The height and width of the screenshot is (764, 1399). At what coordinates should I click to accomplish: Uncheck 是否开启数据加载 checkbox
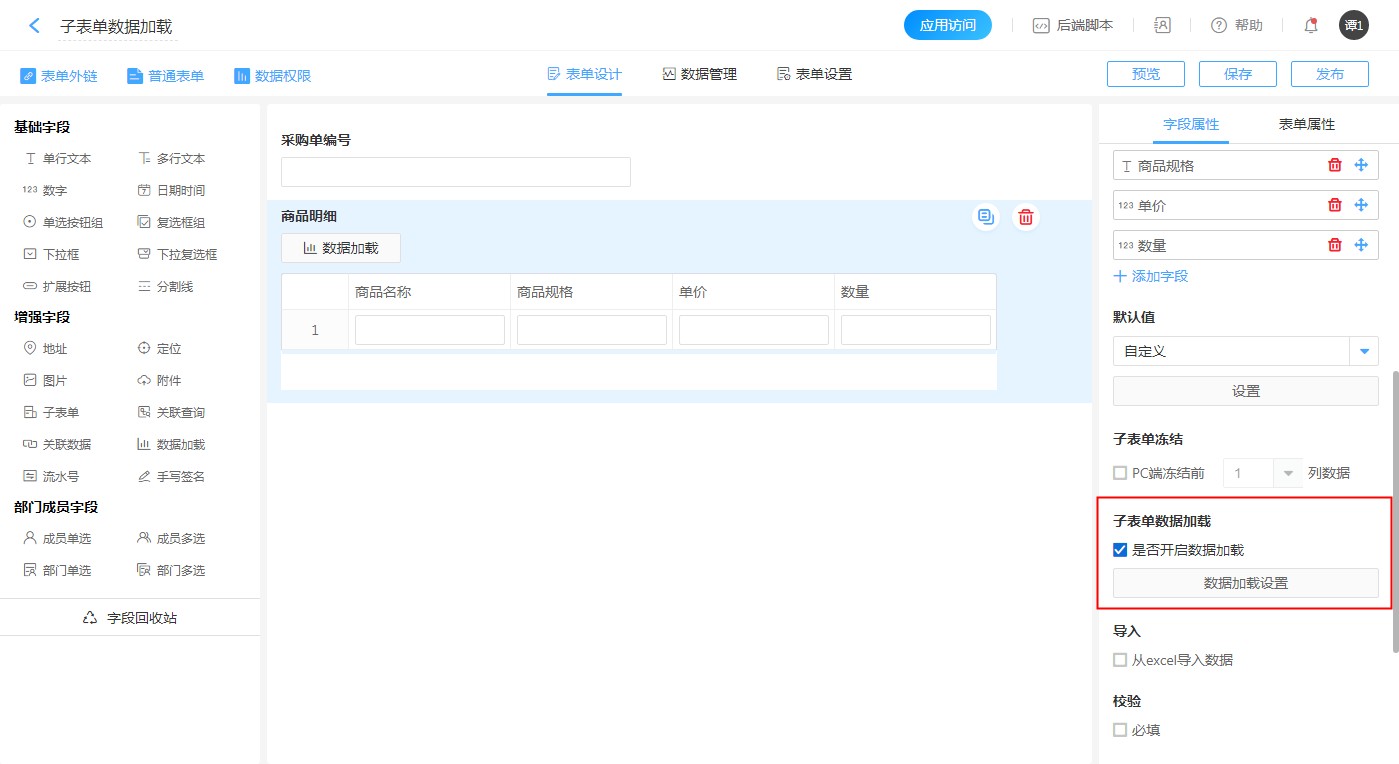[x=1120, y=550]
